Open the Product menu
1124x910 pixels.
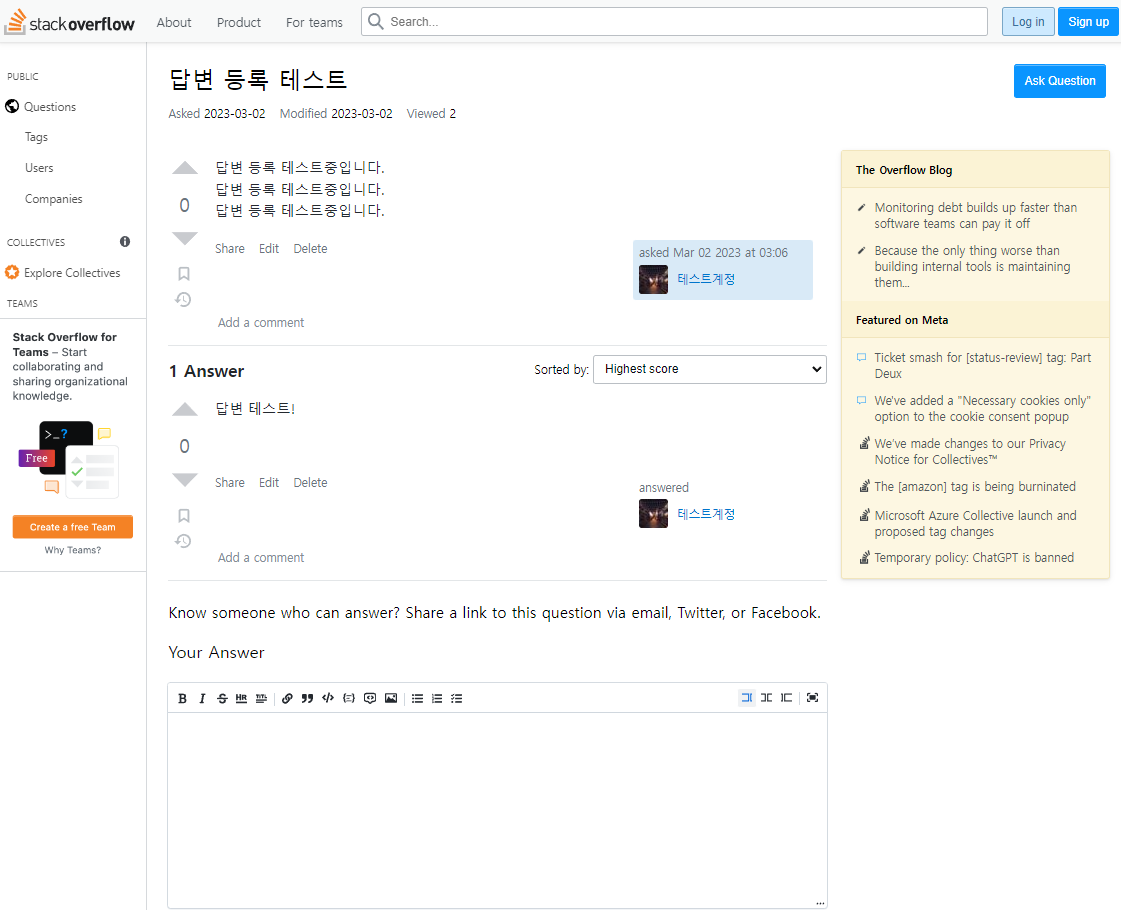pyautogui.click(x=239, y=22)
